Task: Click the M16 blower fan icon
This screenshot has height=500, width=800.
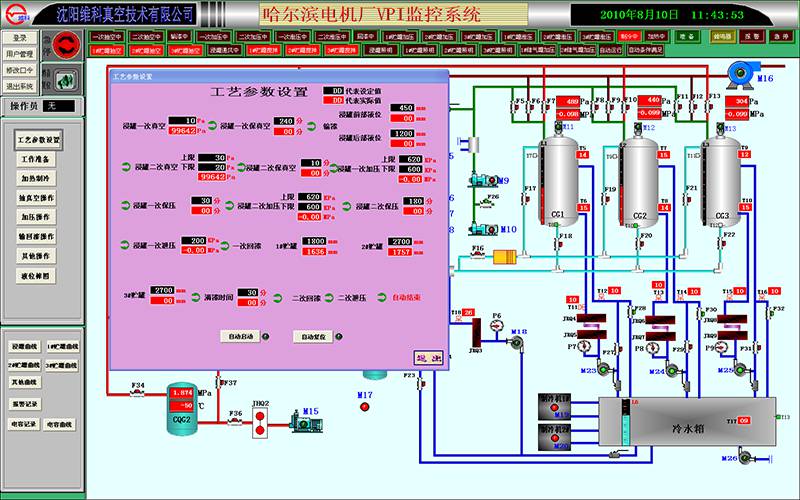Action: click(x=739, y=68)
